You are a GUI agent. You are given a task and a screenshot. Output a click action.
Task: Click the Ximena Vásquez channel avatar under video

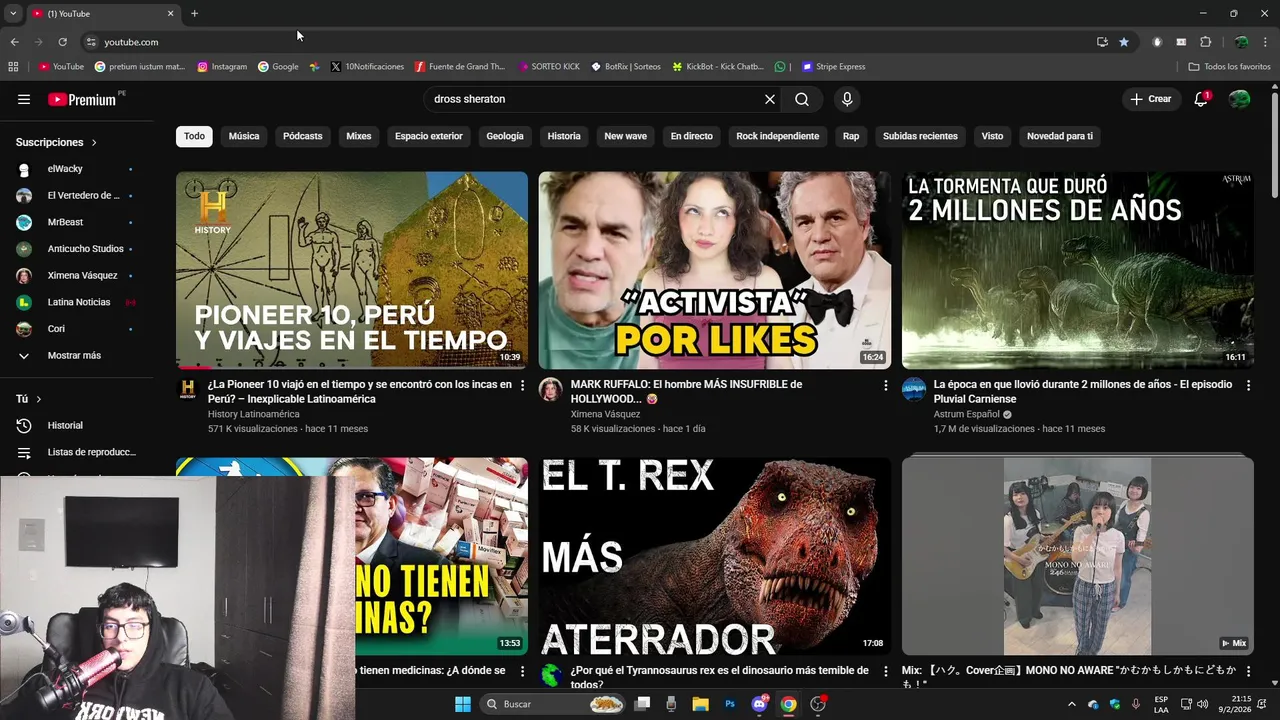(551, 390)
